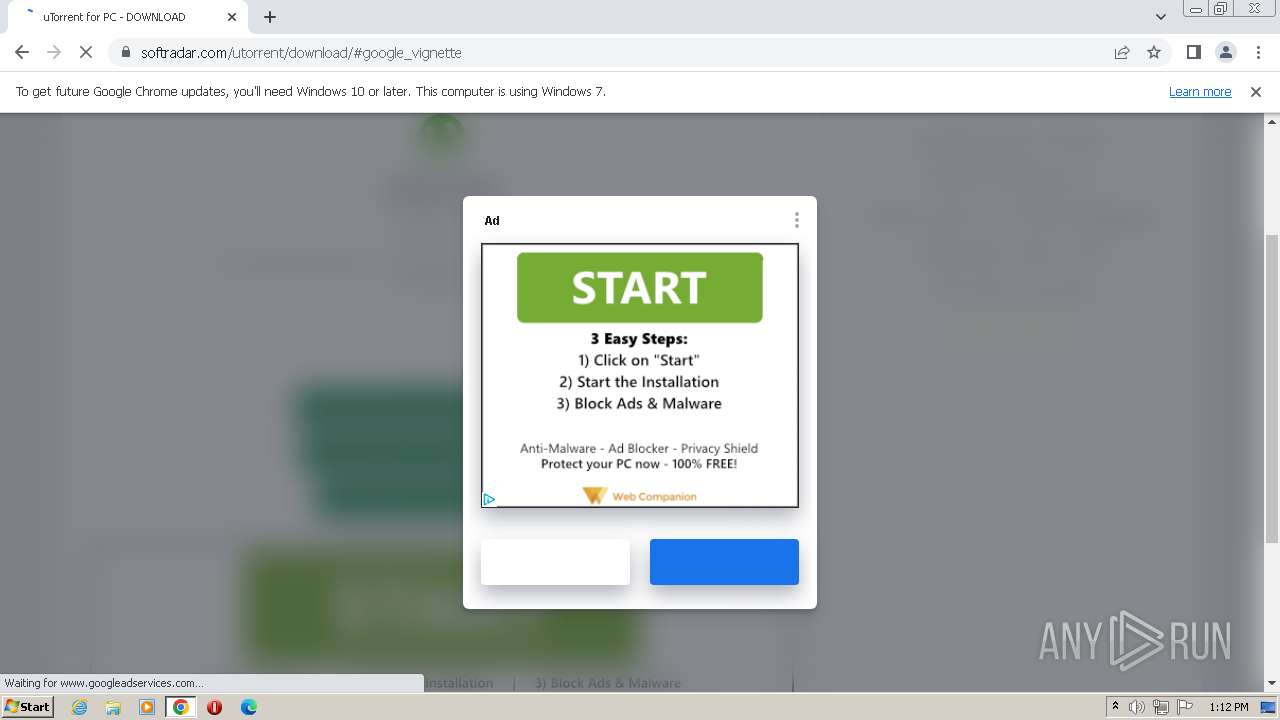The width and height of the screenshot is (1280, 720).
Task: Go forward to the next page
Action: point(54,52)
